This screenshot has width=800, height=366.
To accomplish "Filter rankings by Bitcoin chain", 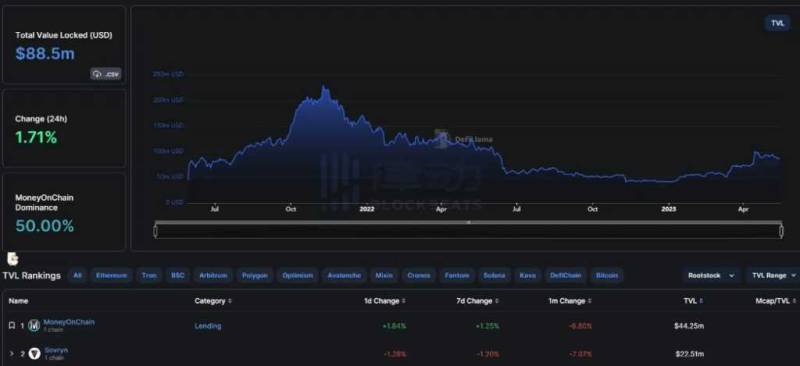I will 607,275.
